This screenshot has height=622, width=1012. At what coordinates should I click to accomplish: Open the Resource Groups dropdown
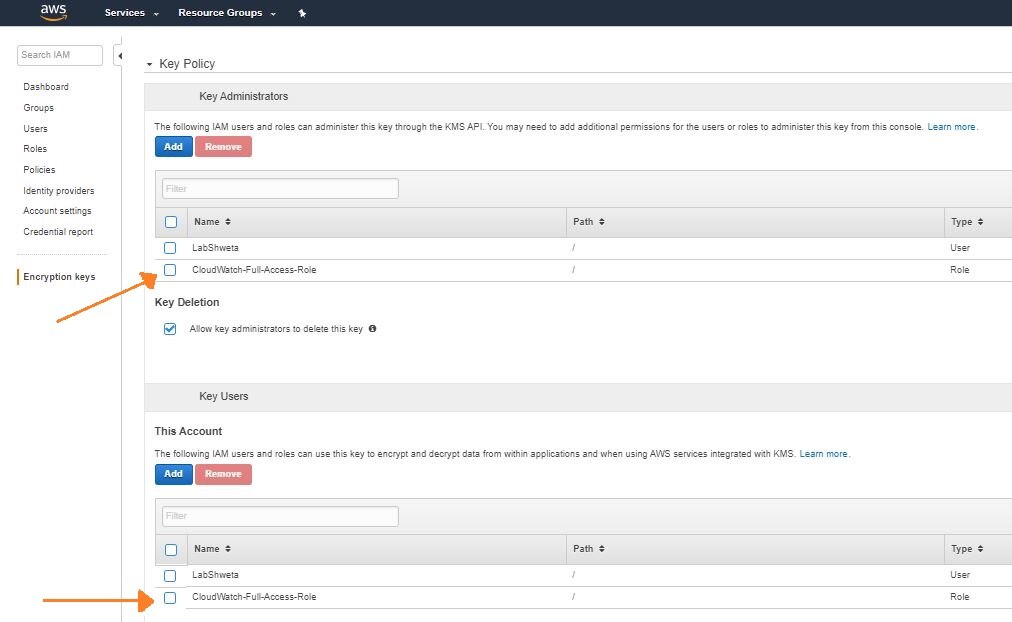[226, 13]
